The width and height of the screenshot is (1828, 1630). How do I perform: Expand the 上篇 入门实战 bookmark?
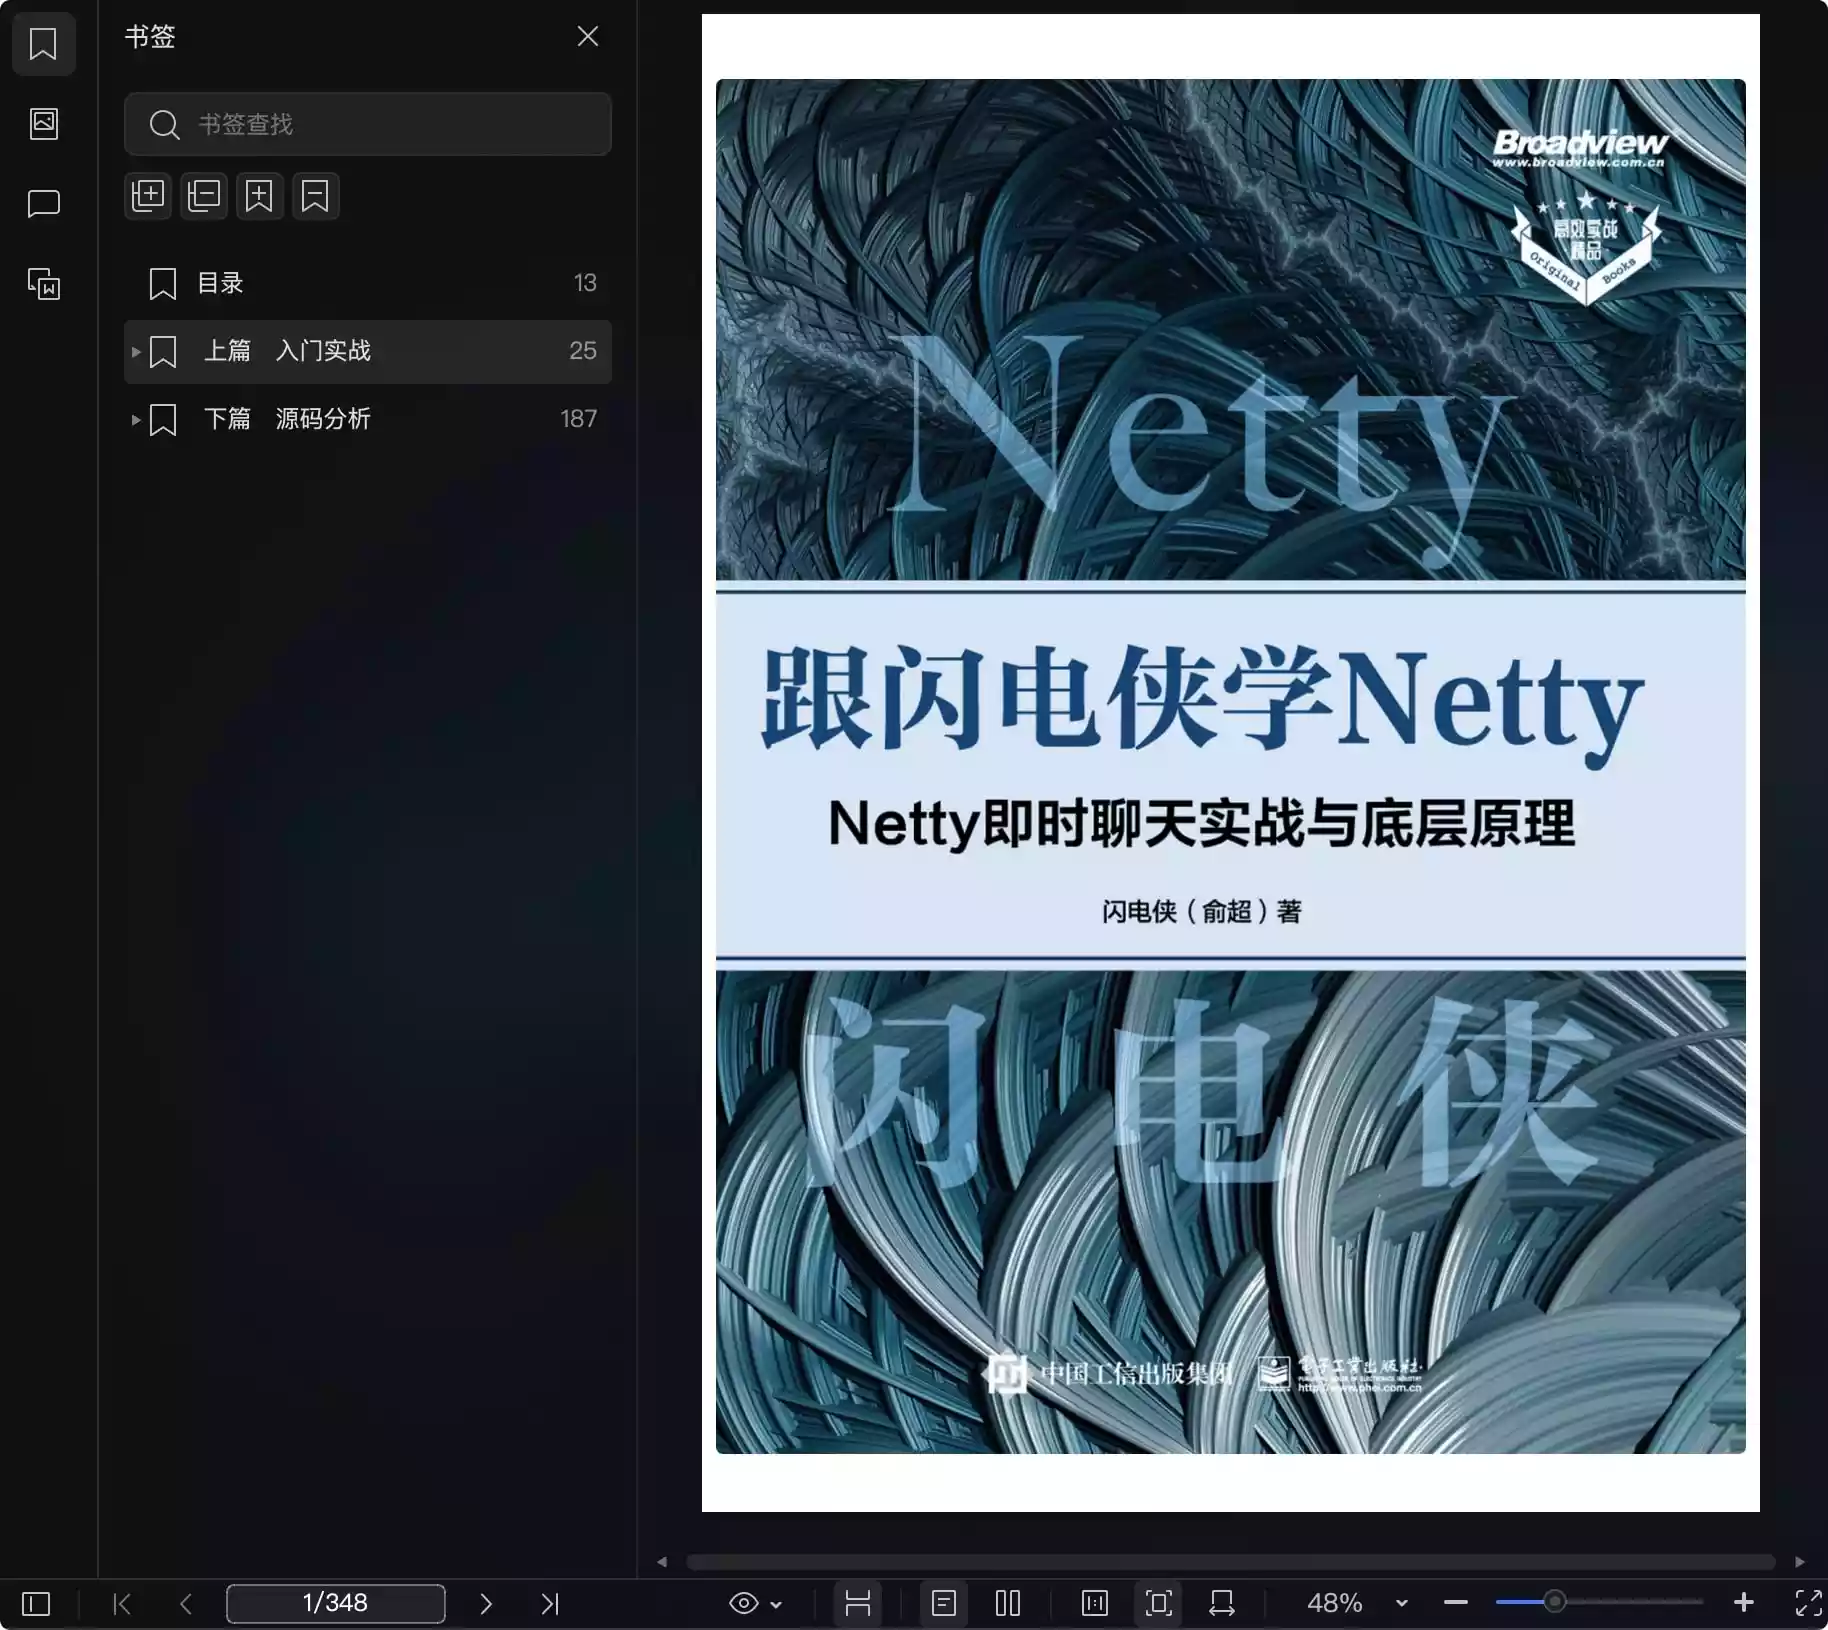[136, 352]
